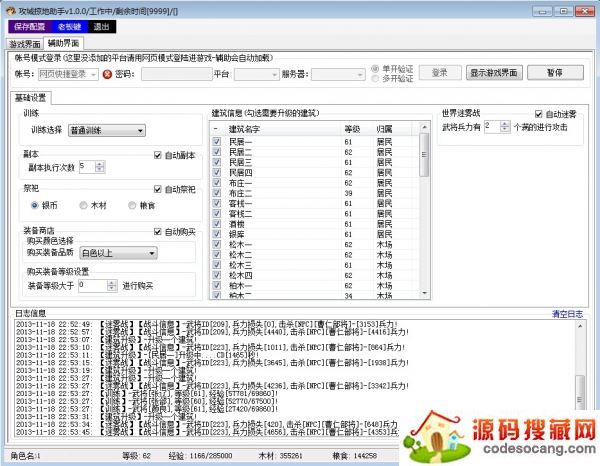This screenshot has width=600, height=466.
Task: Switch to the 游戏界面 tab
Action: [x=25, y=44]
